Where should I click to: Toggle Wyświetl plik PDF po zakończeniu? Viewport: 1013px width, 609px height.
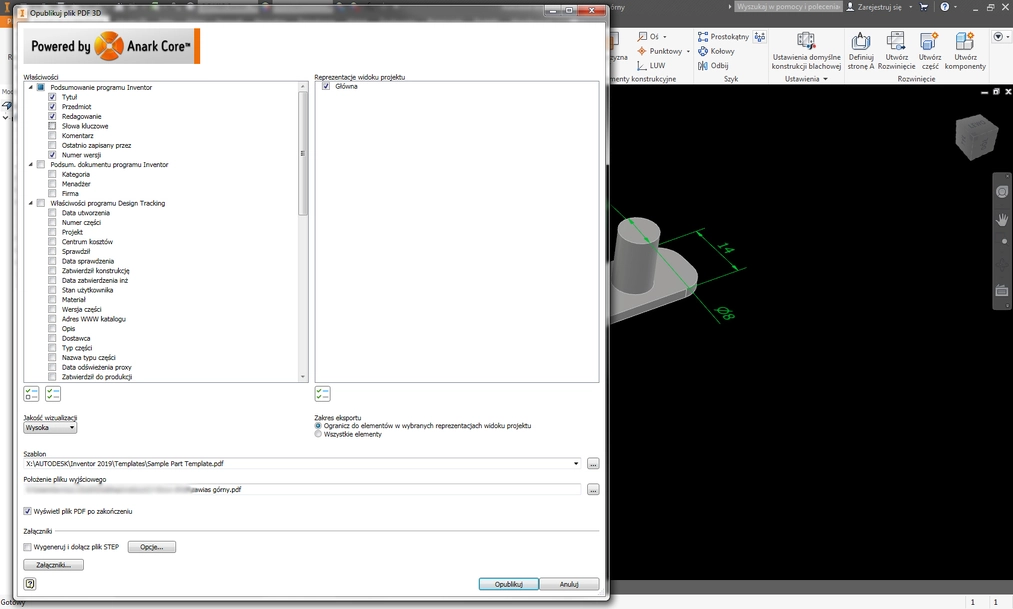click(x=28, y=511)
